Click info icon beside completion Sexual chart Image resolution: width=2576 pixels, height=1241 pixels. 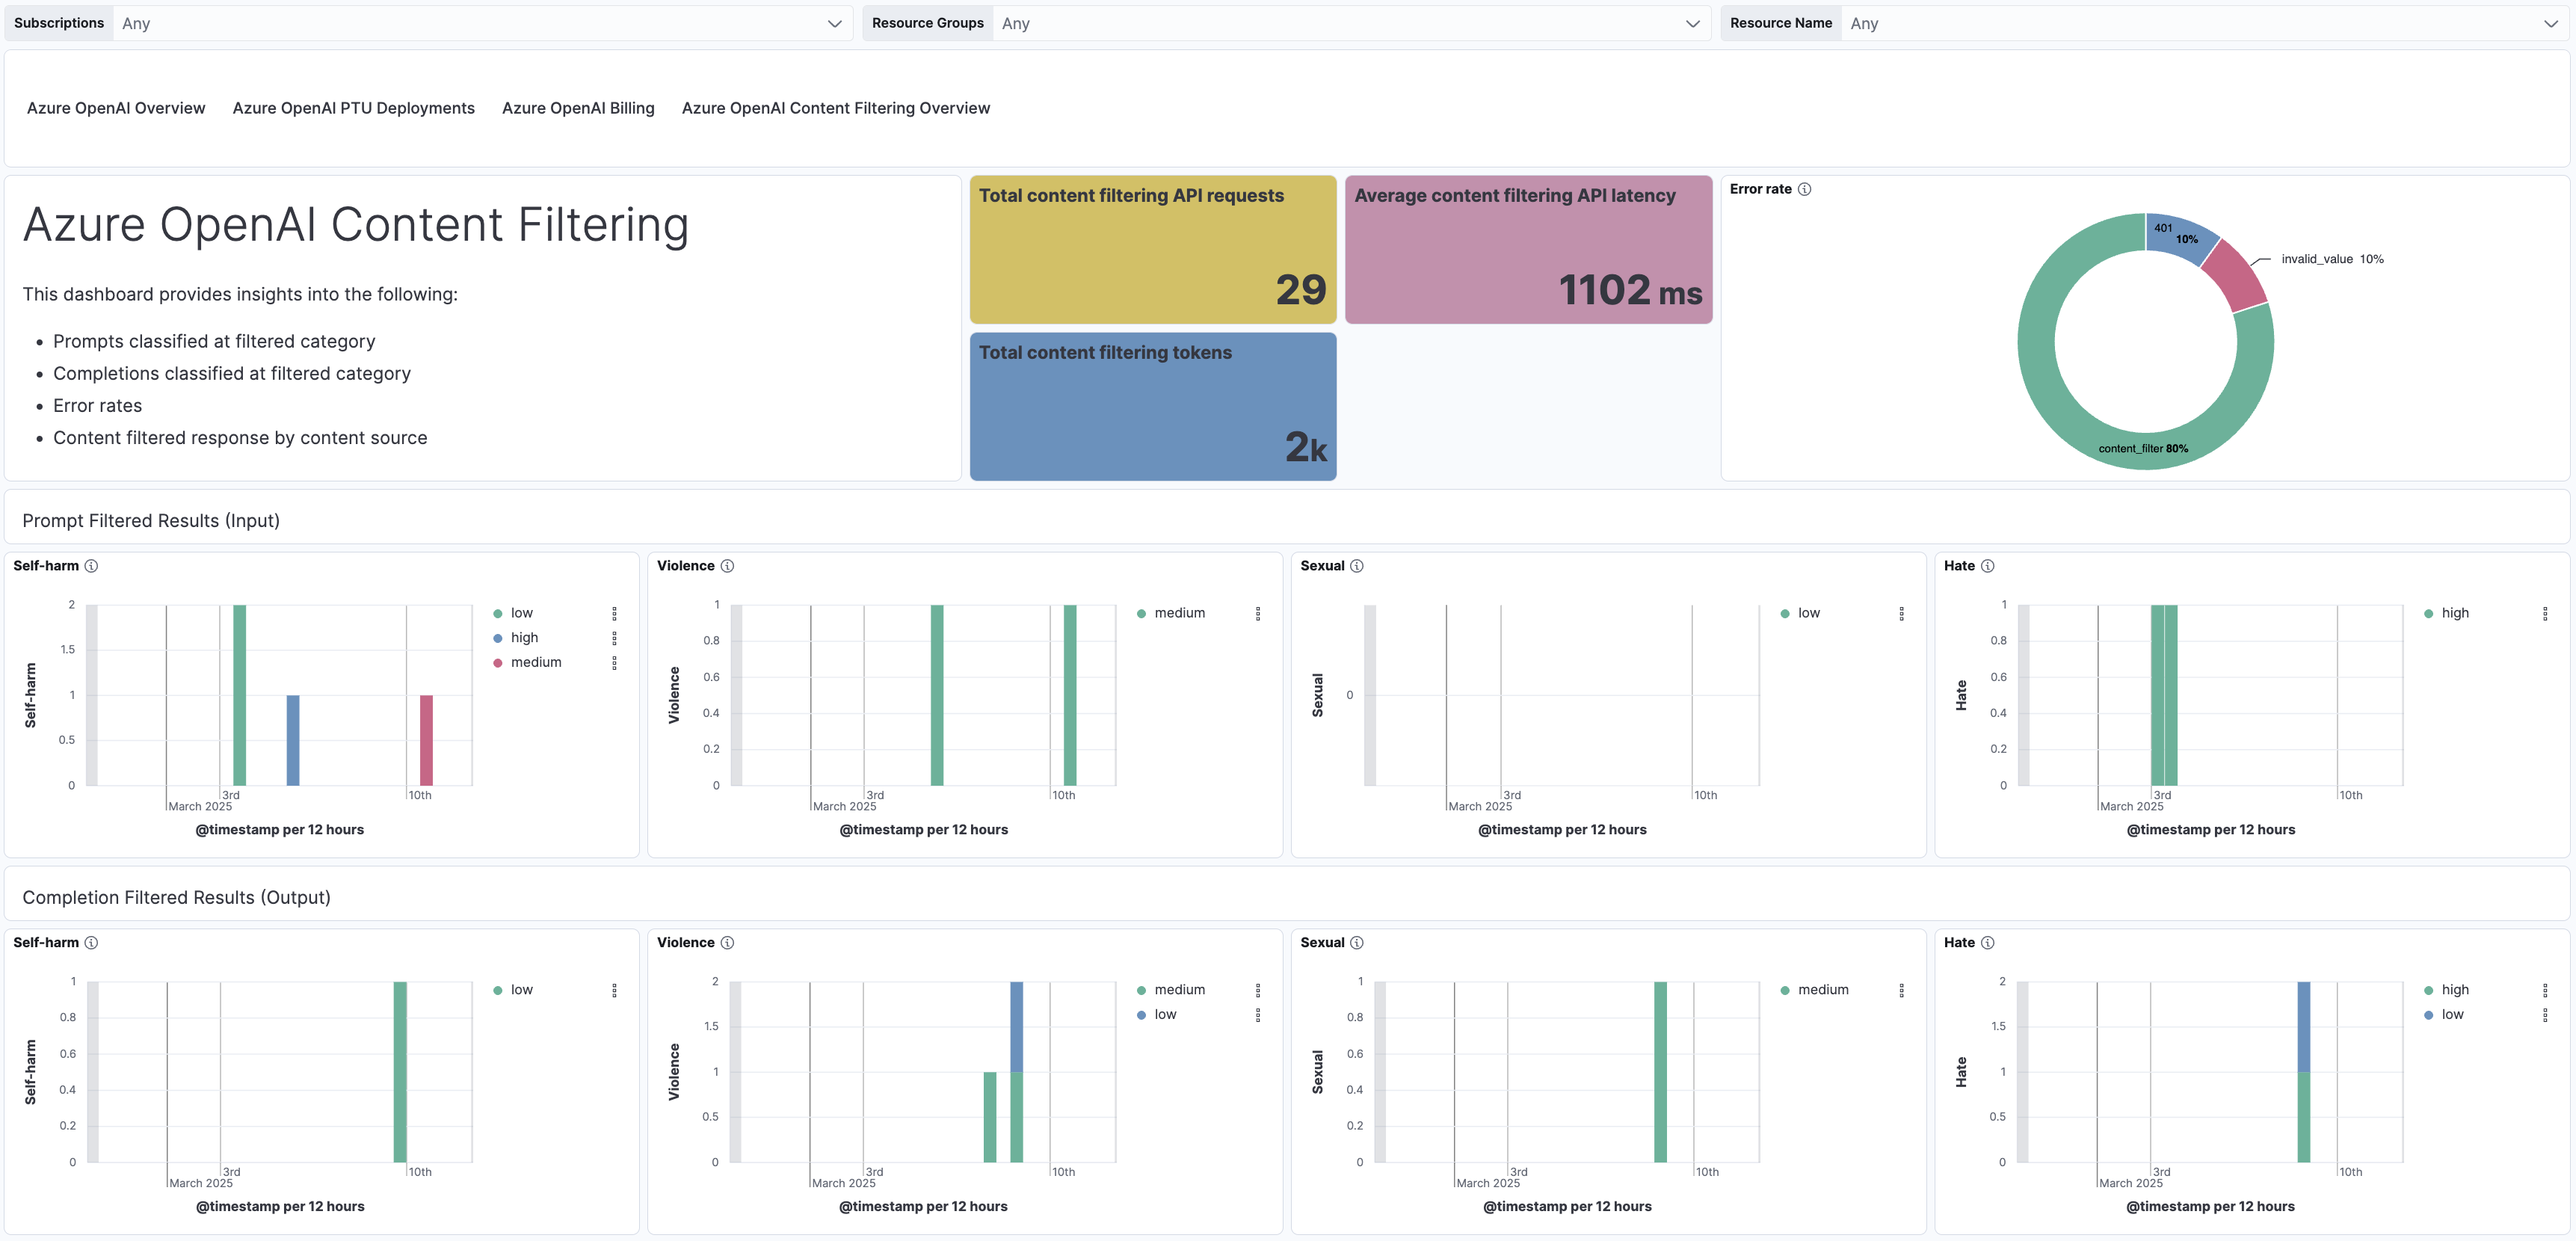(1356, 943)
